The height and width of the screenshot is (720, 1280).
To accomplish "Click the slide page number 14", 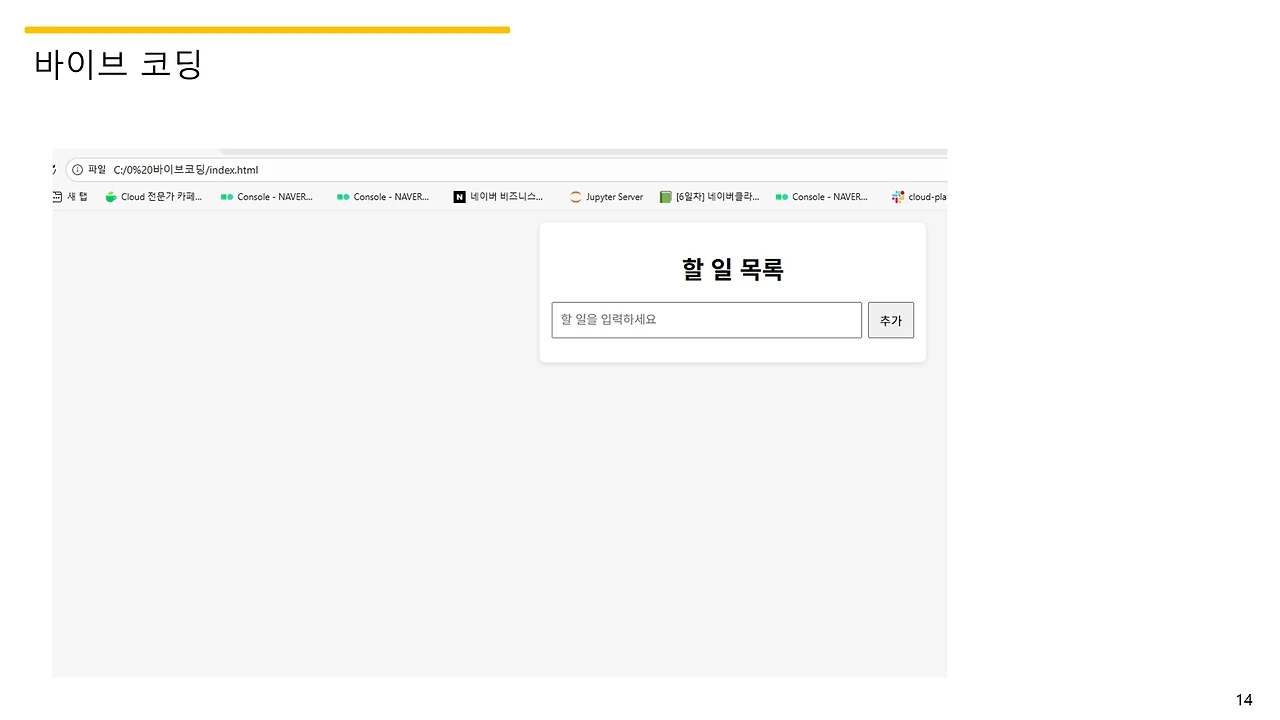I will [1244, 700].
